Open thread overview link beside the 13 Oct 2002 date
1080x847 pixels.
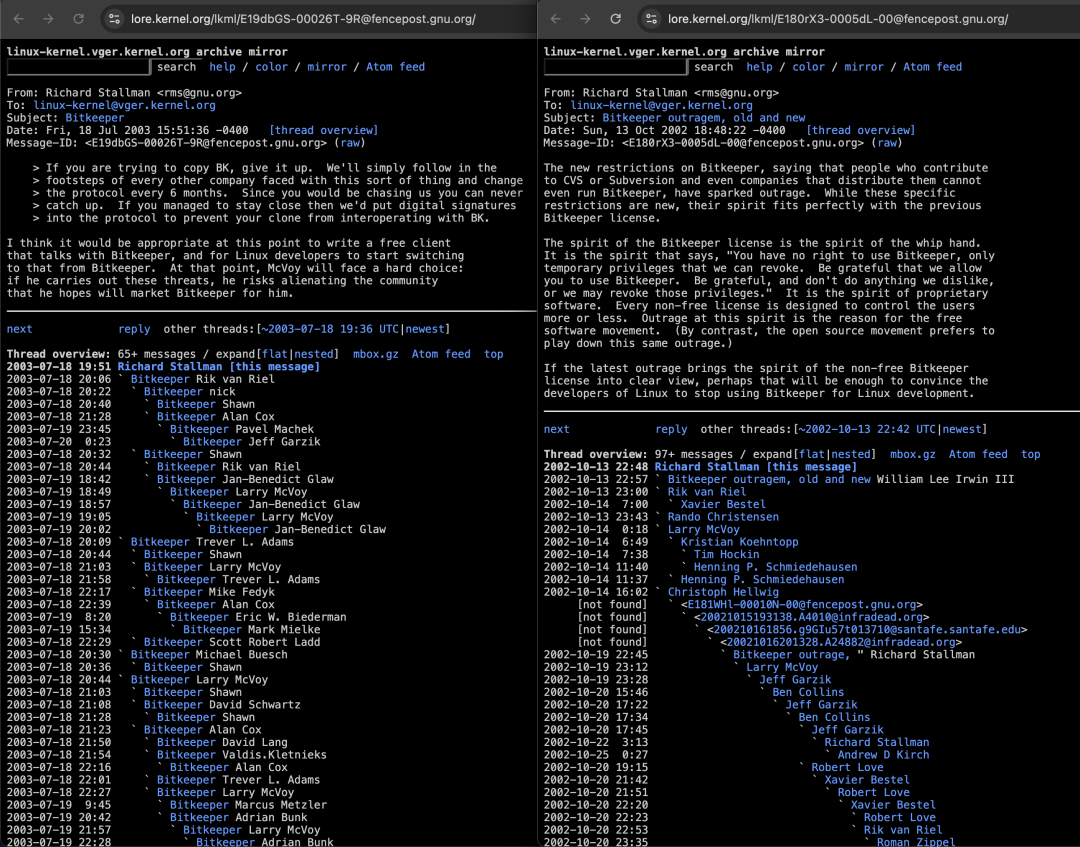(x=861, y=130)
